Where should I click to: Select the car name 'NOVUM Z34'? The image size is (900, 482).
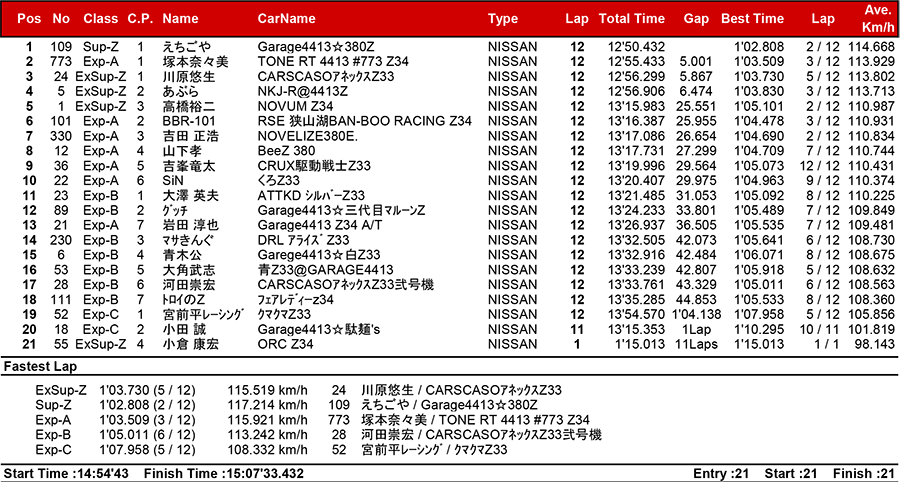(x=295, y=107)
